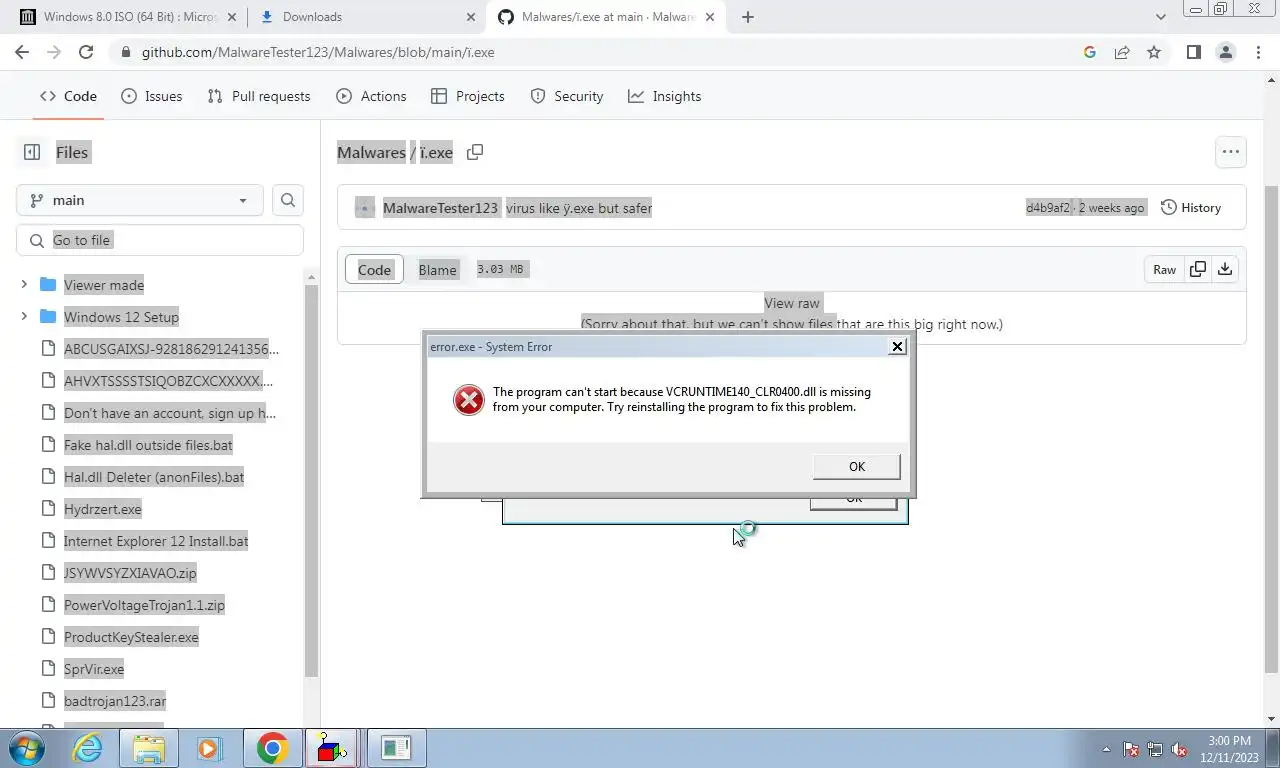Open the Google icon in the address bar
Image resolution: width=1280 pixels, height=768 pixels.
coord(1090,52)
